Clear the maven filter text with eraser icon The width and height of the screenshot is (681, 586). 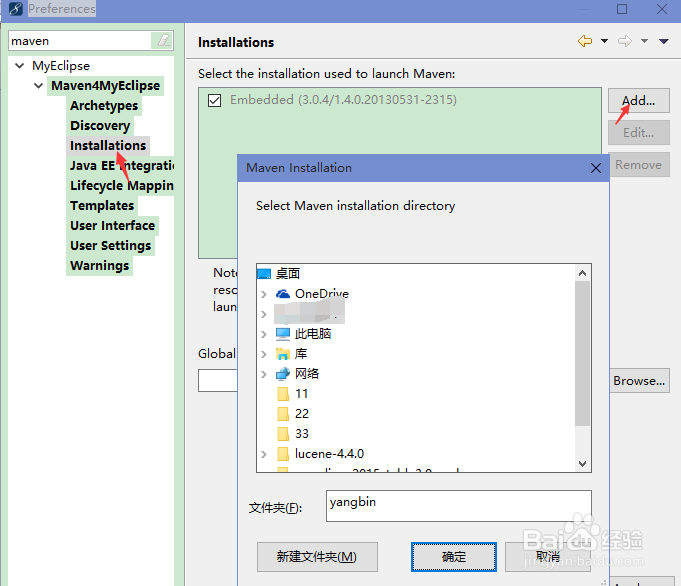pos(163,41)
